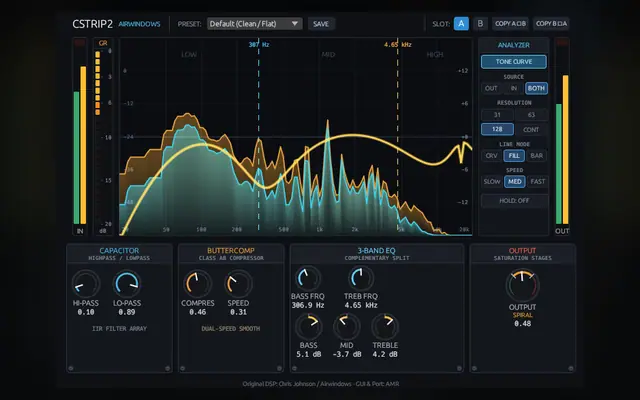Click the MID -3.7 dB value
640x400 pixels.
(347, 354)
